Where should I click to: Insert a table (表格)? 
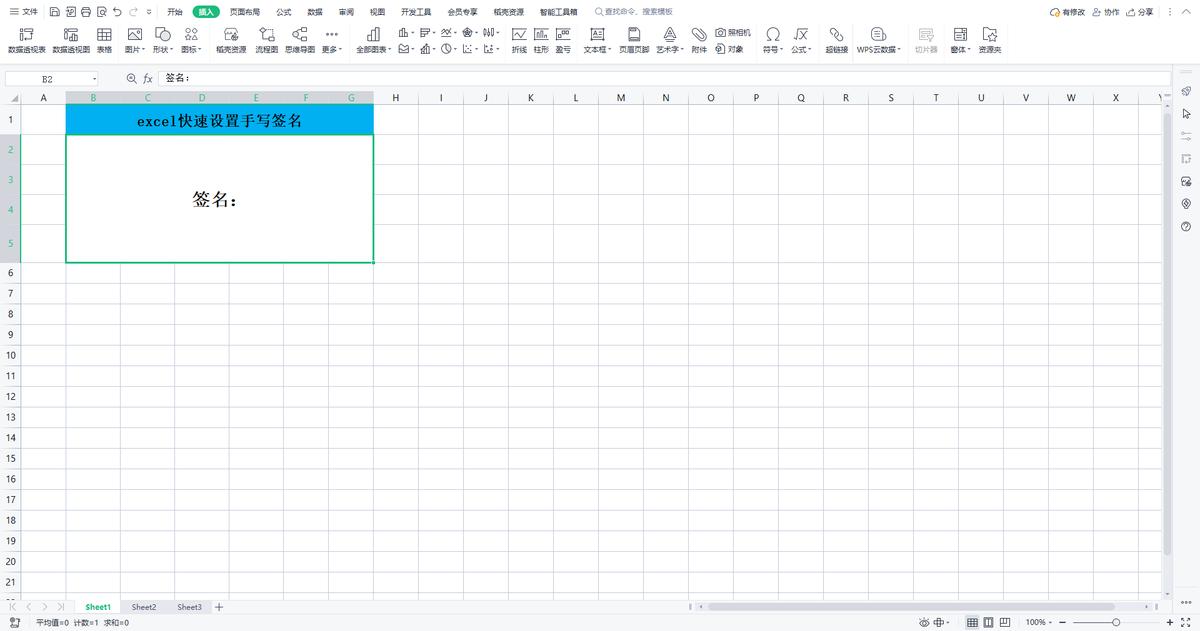point(104,40)
